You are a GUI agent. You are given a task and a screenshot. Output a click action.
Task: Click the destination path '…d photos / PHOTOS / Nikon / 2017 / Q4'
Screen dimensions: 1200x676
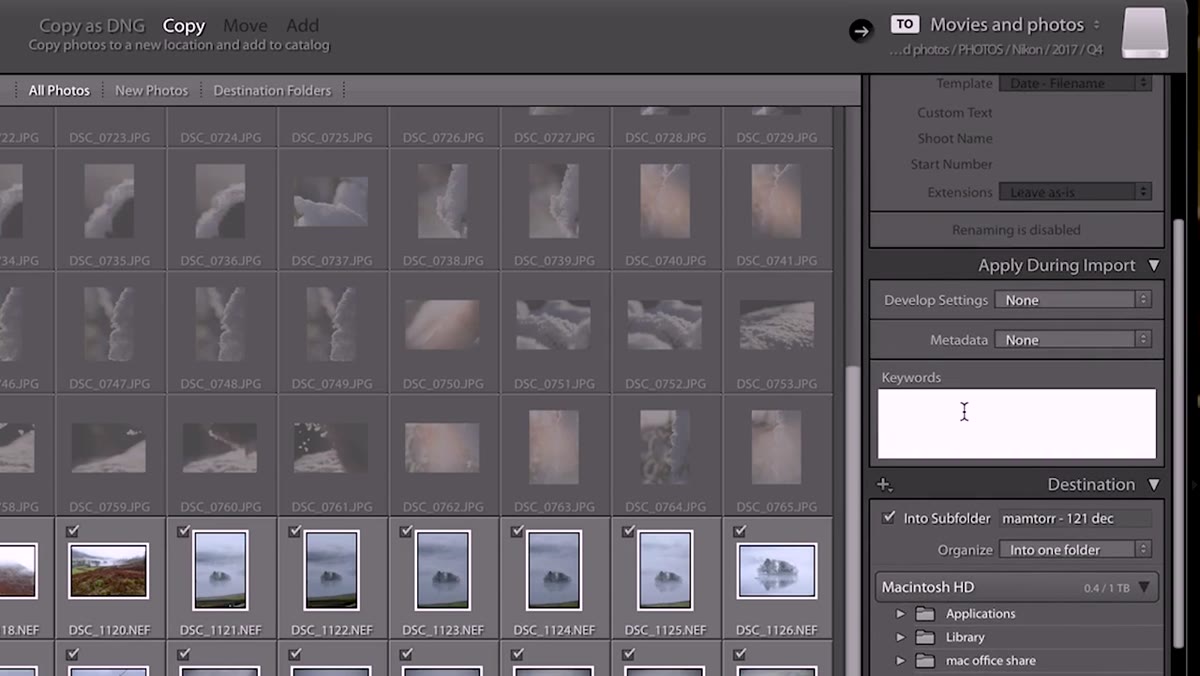[x=995, y=50]
